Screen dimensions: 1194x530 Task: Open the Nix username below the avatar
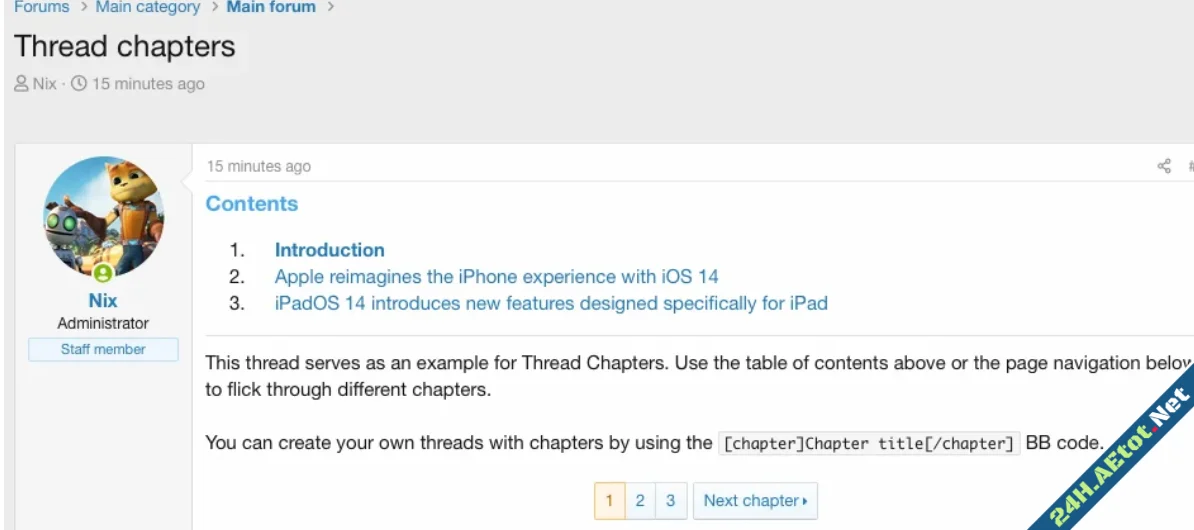[103, 300]
